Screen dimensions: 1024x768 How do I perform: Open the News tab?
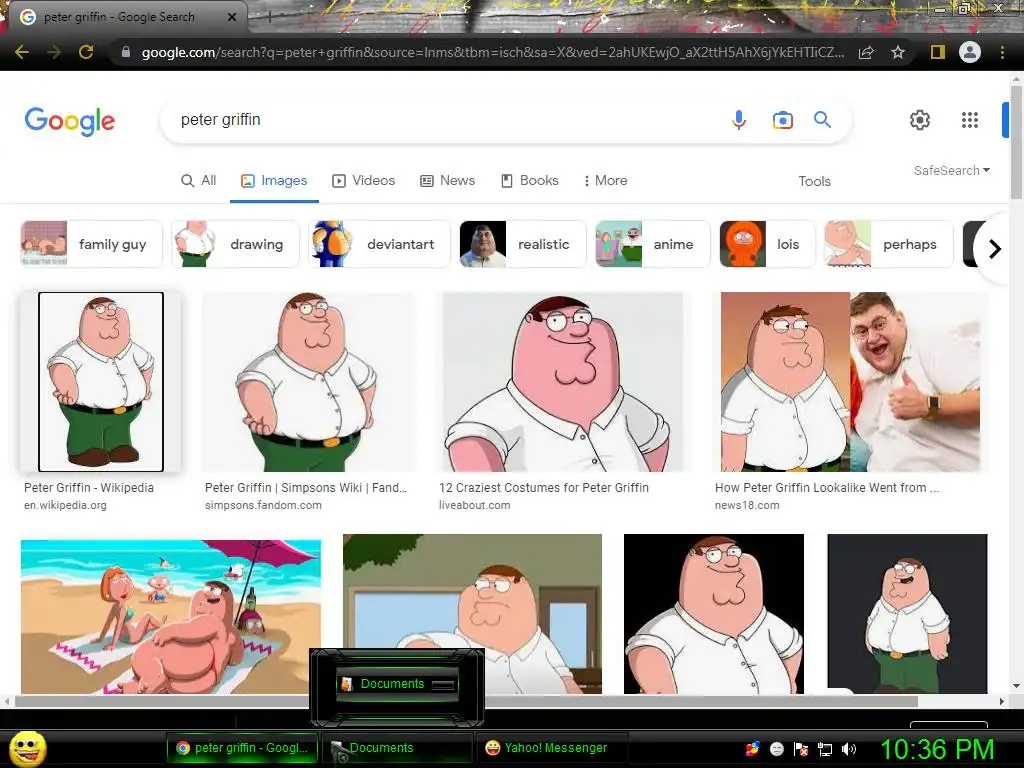point(447,180)
